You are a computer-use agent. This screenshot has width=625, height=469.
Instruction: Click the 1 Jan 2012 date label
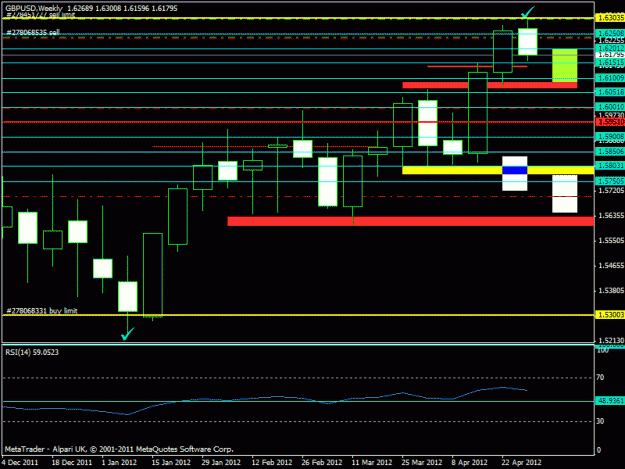point(119,462)
